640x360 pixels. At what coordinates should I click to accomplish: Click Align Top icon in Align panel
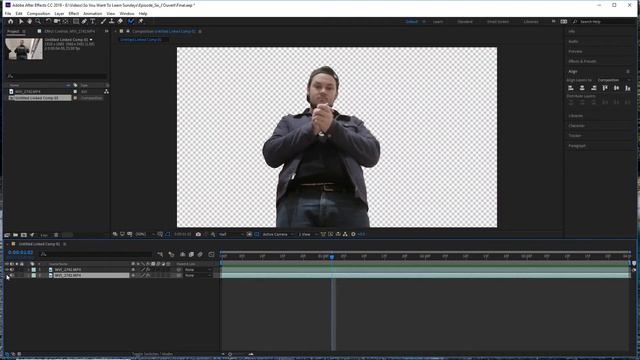point(605,88)
